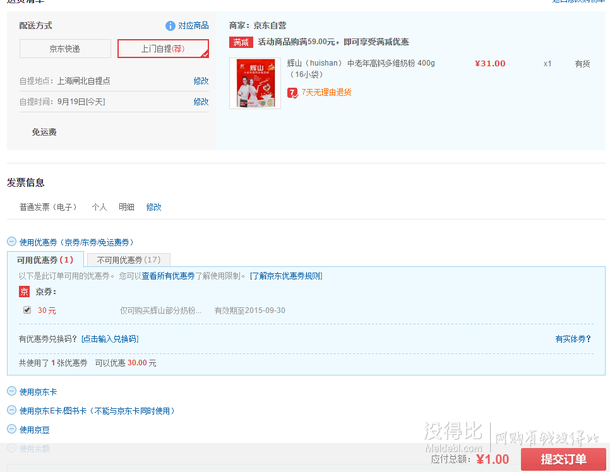Open the 辉山 milk powder product thumbnail
610x472 pixels.
point(255,83)
